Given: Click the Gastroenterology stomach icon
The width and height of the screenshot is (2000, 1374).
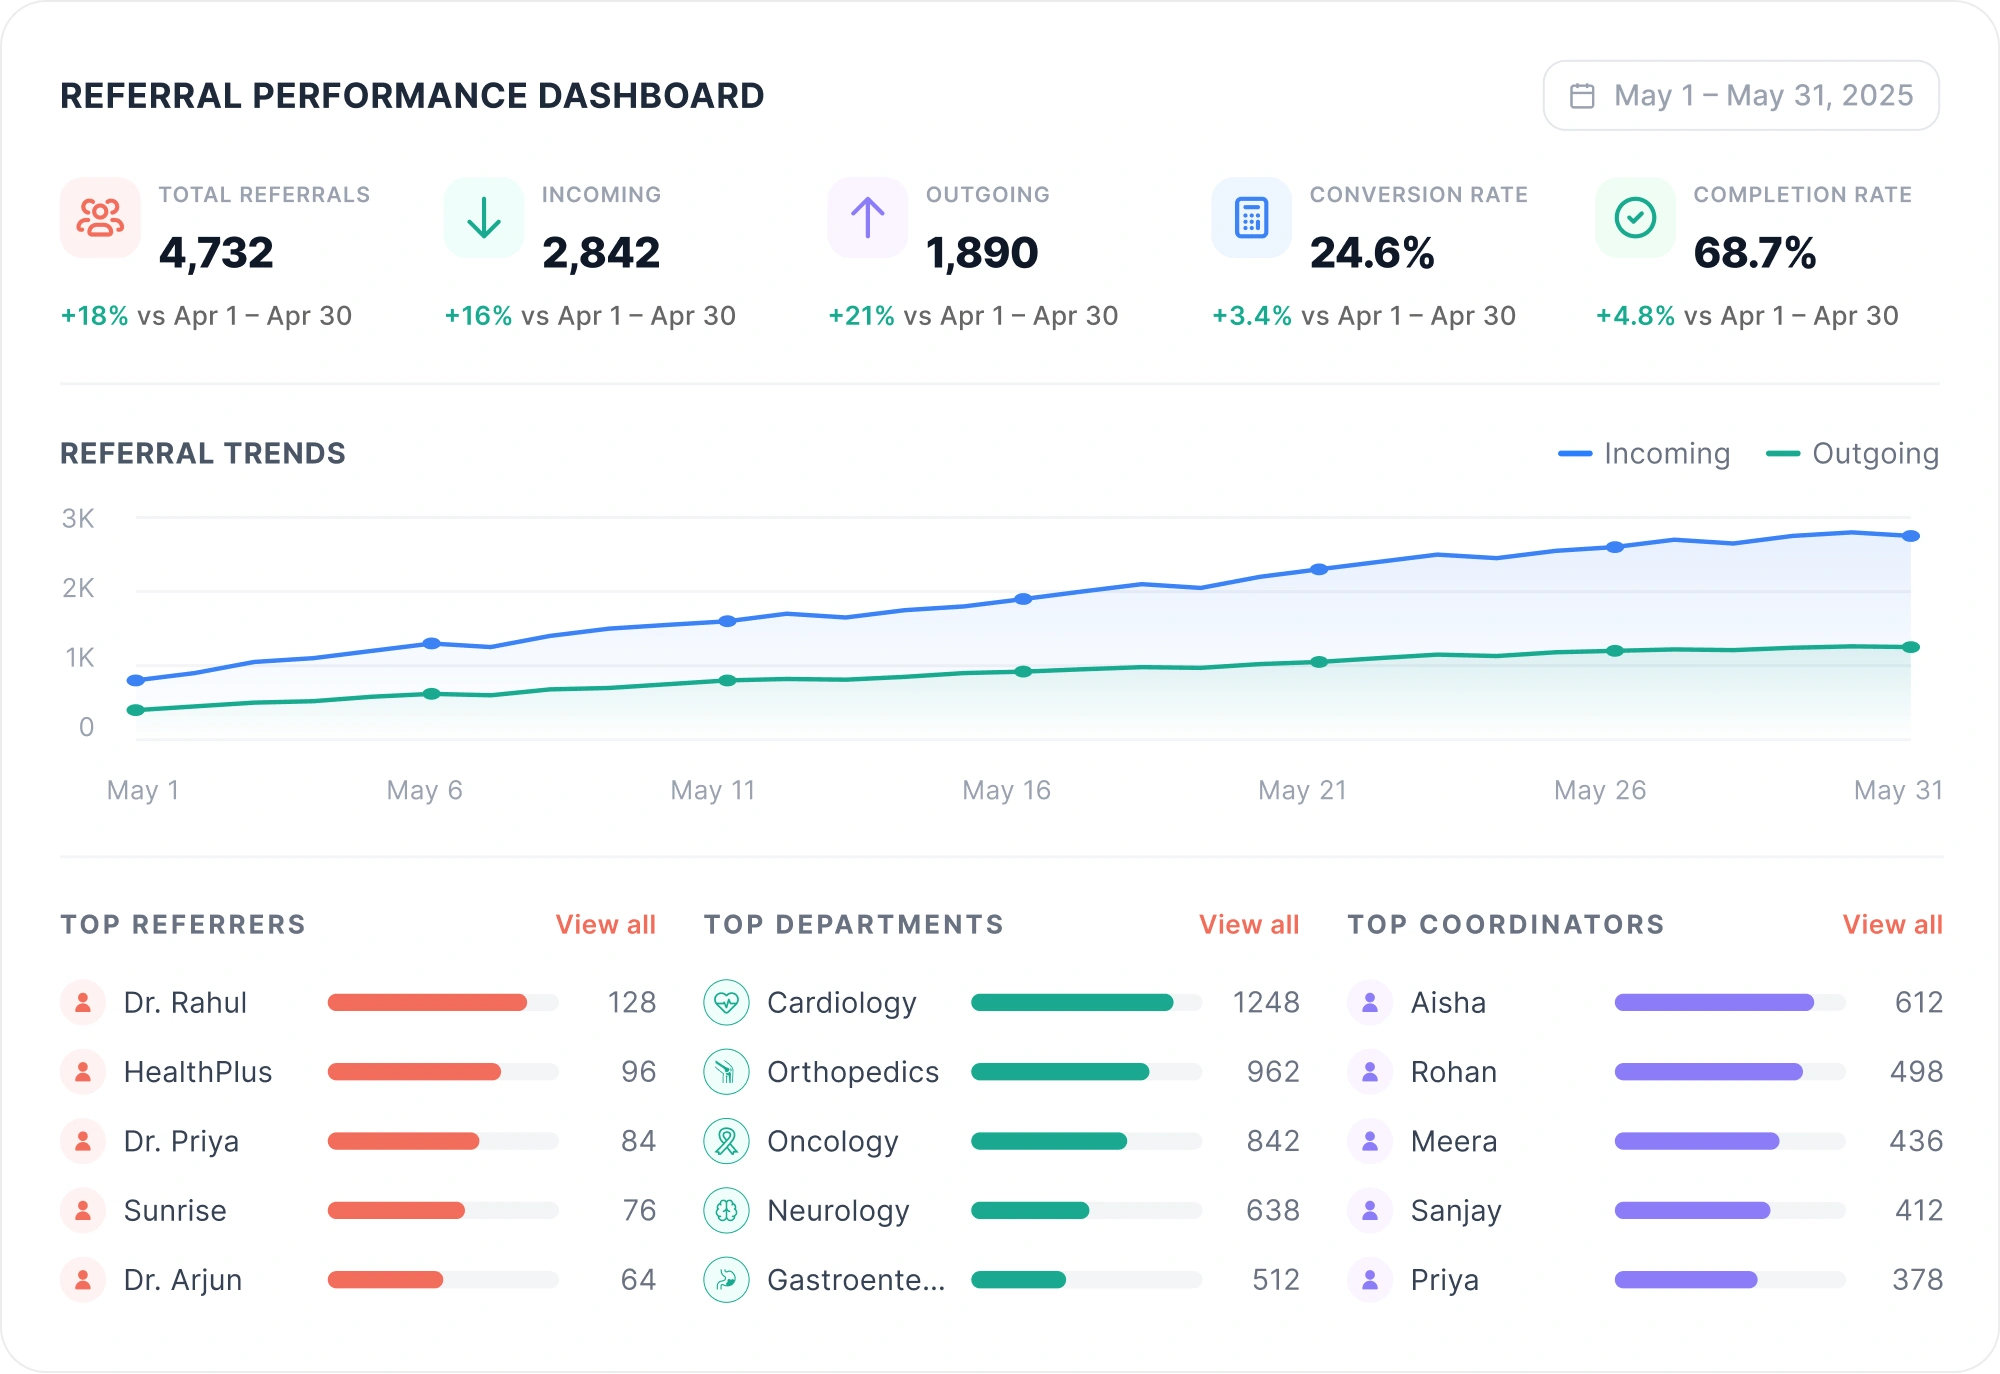Looking at the screenshot, I should (x=727, y=1280).
